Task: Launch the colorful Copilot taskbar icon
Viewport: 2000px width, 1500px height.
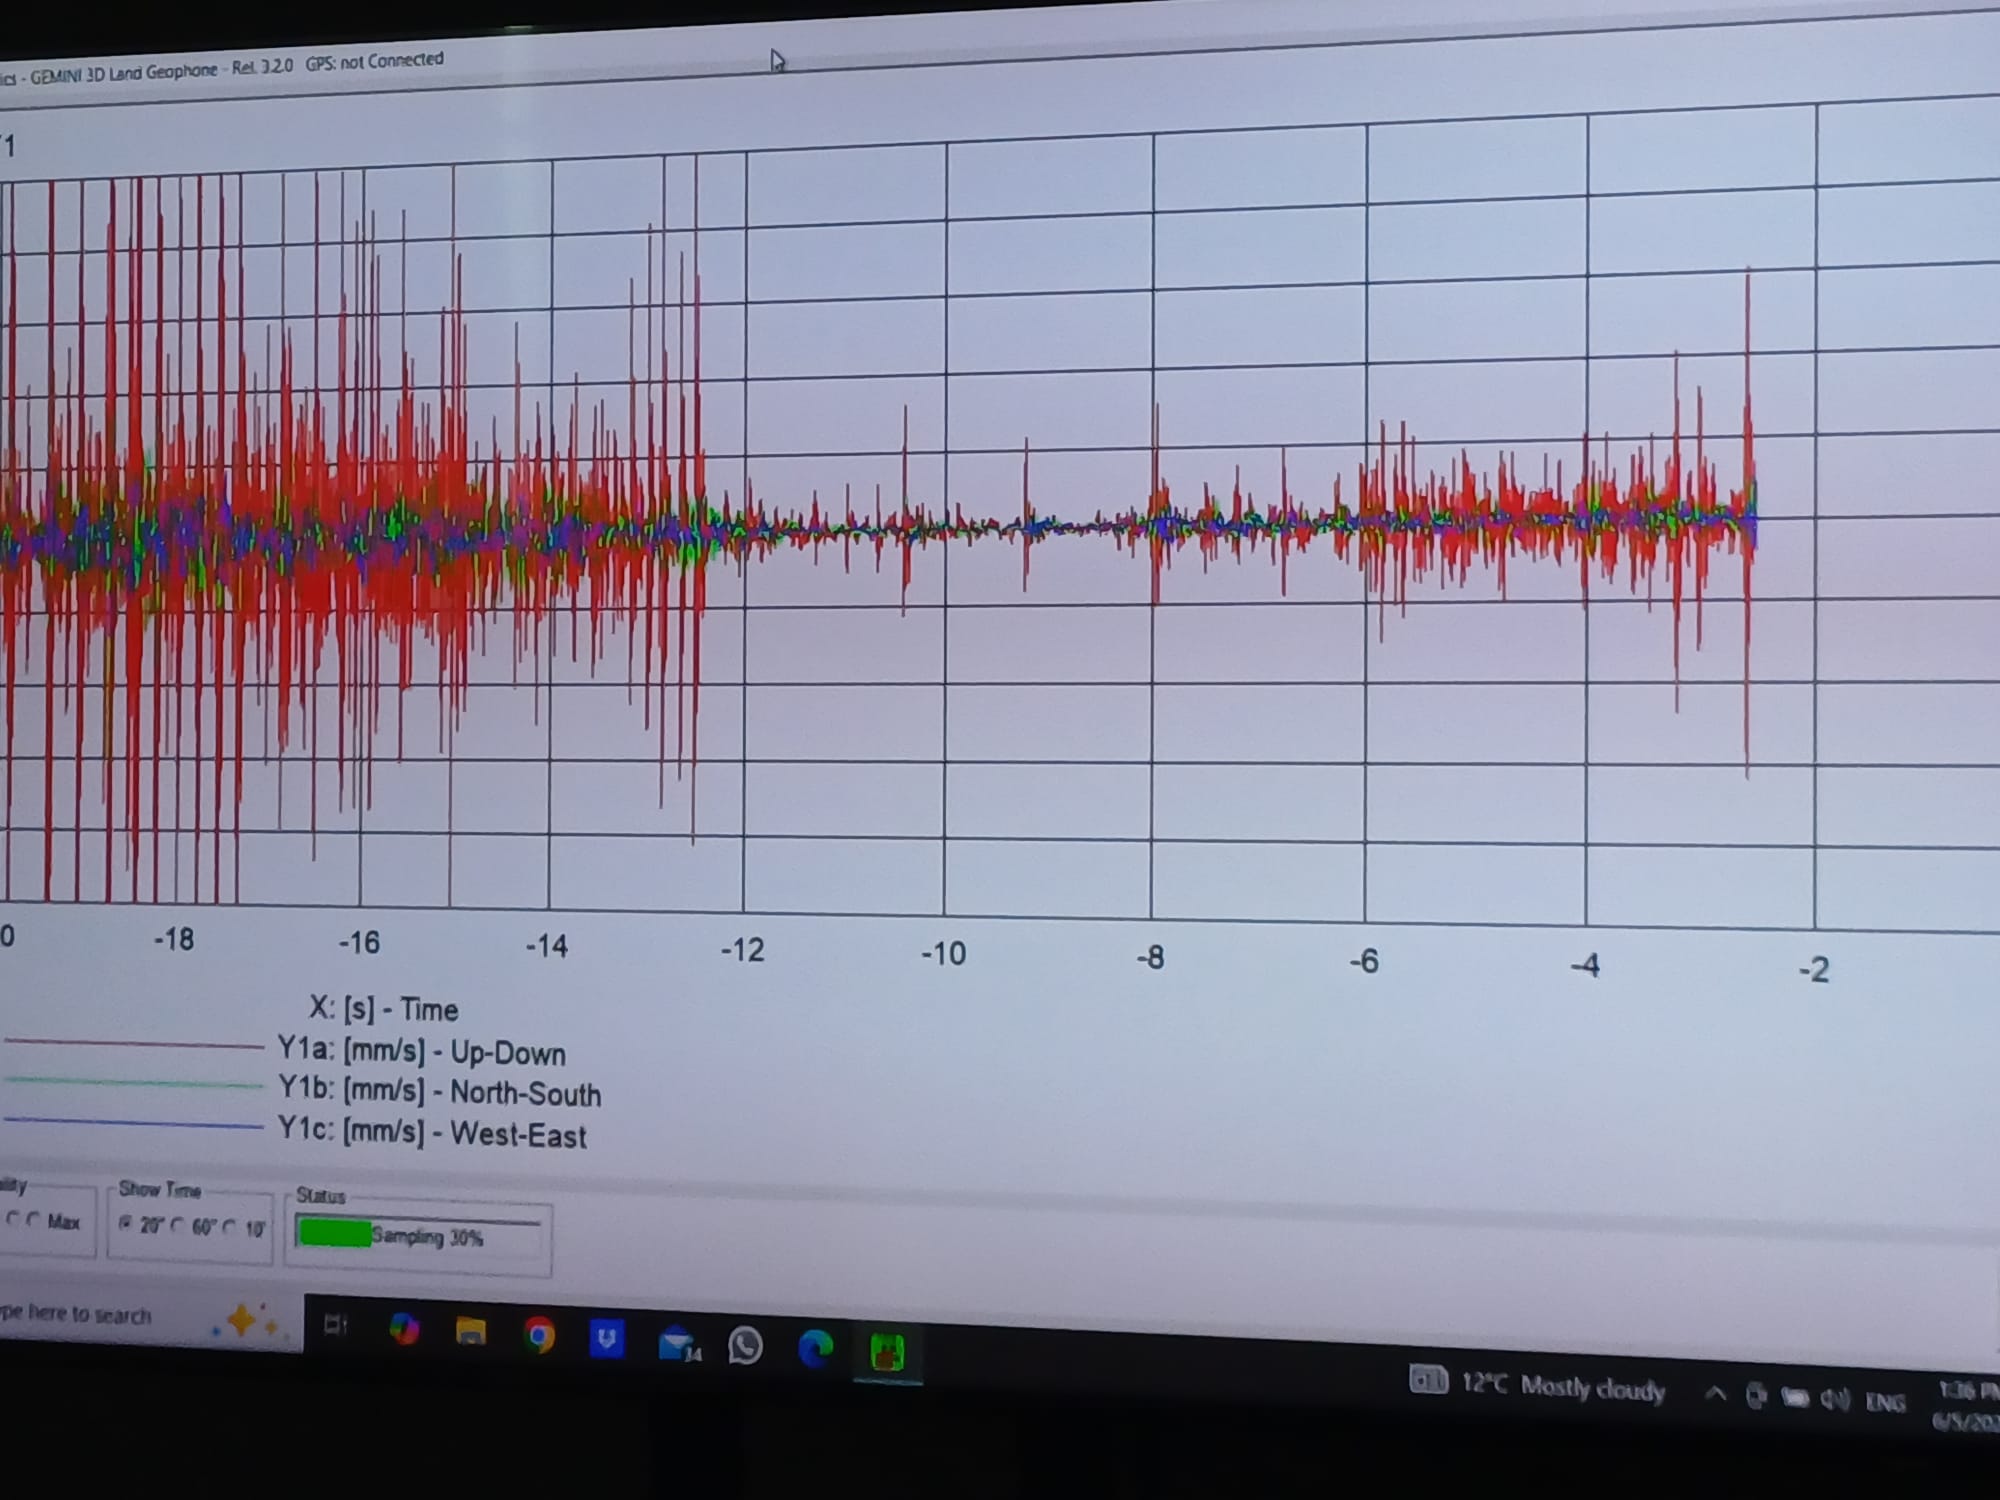Action: coord(404,1329)
